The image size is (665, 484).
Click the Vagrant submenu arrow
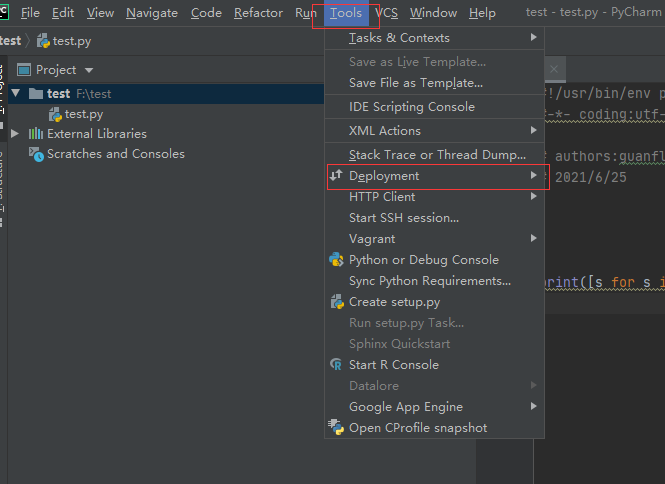pyautogui.click(x=534, y=238)
